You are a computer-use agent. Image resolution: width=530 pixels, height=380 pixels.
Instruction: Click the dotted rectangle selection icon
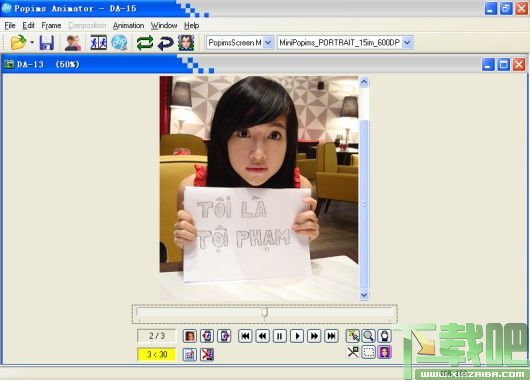pos(368,352)
